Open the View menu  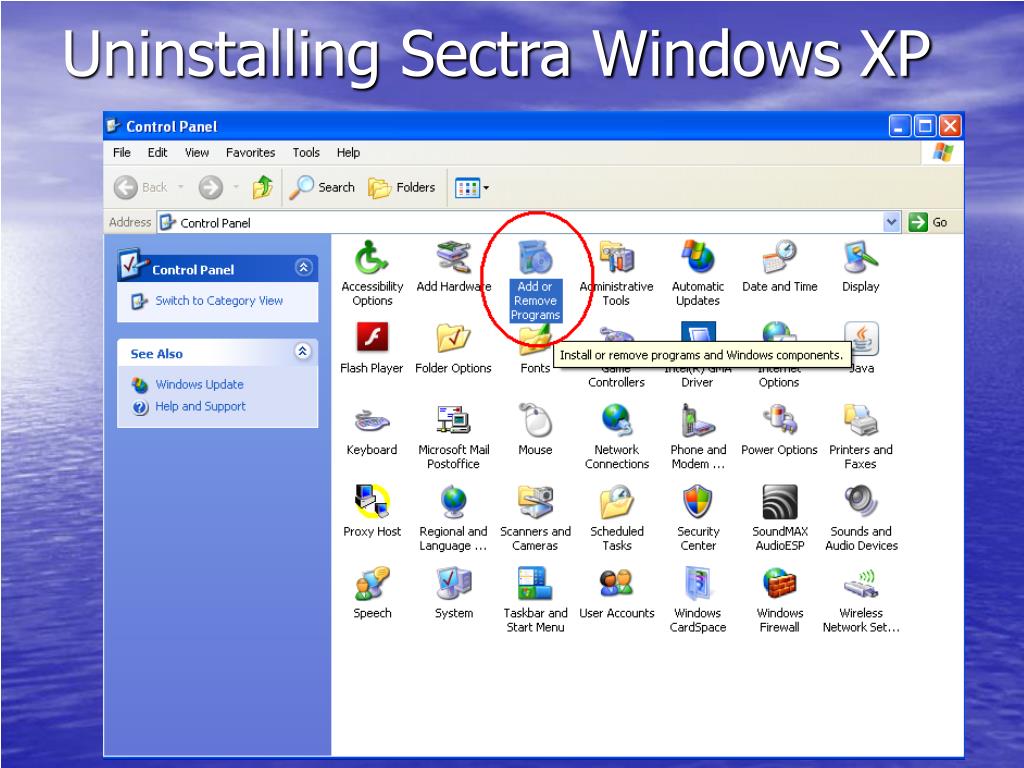[x=197, y=152]
